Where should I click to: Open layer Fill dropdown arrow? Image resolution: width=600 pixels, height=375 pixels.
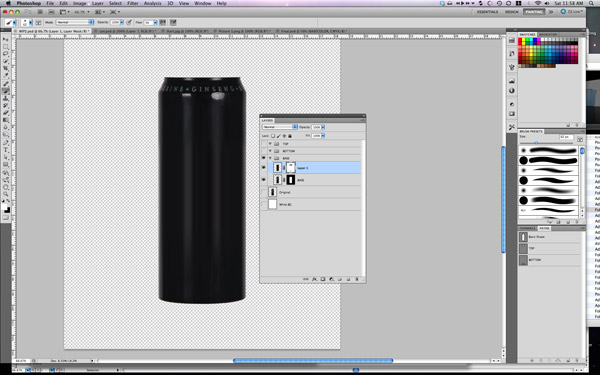tap(323, 136)
